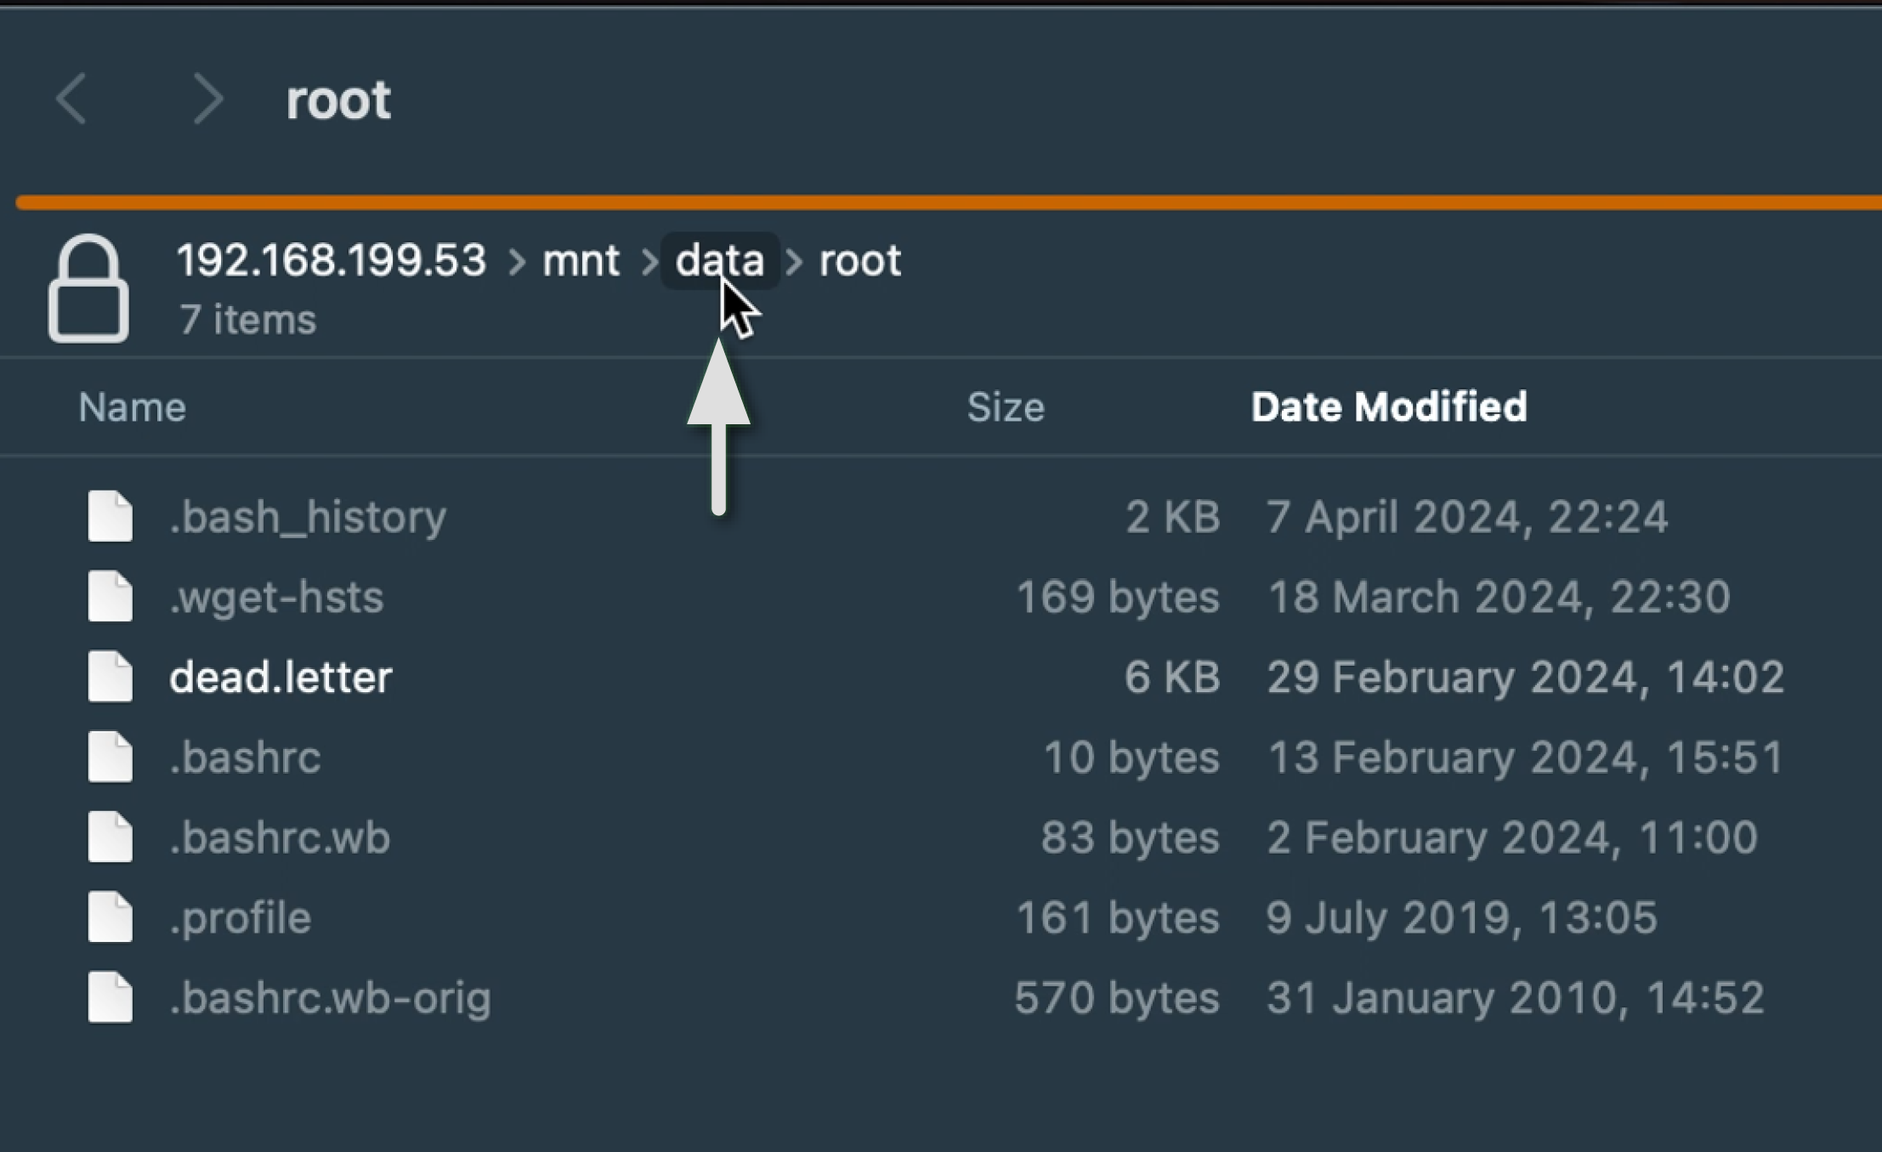Click the lock icon beside the path
The width and height of the screenshot is (1882, 1152).
click(88, 289)
